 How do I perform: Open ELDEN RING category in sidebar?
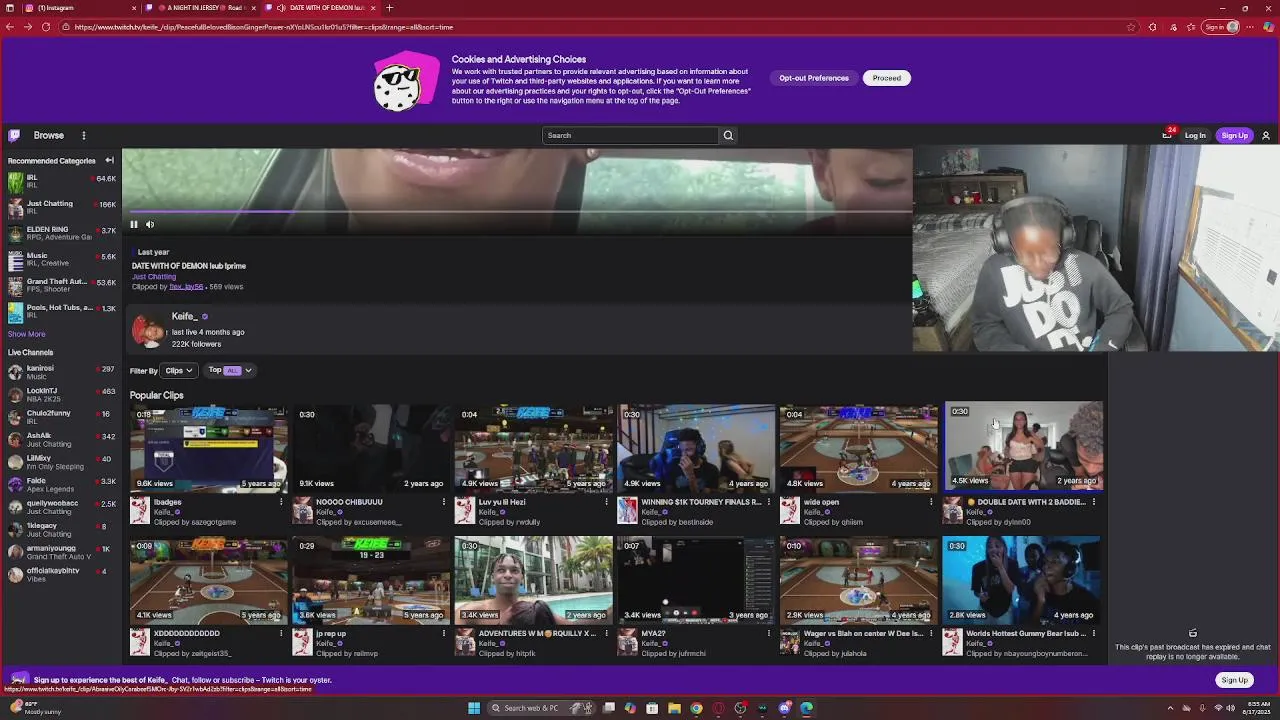coord(61,233)
